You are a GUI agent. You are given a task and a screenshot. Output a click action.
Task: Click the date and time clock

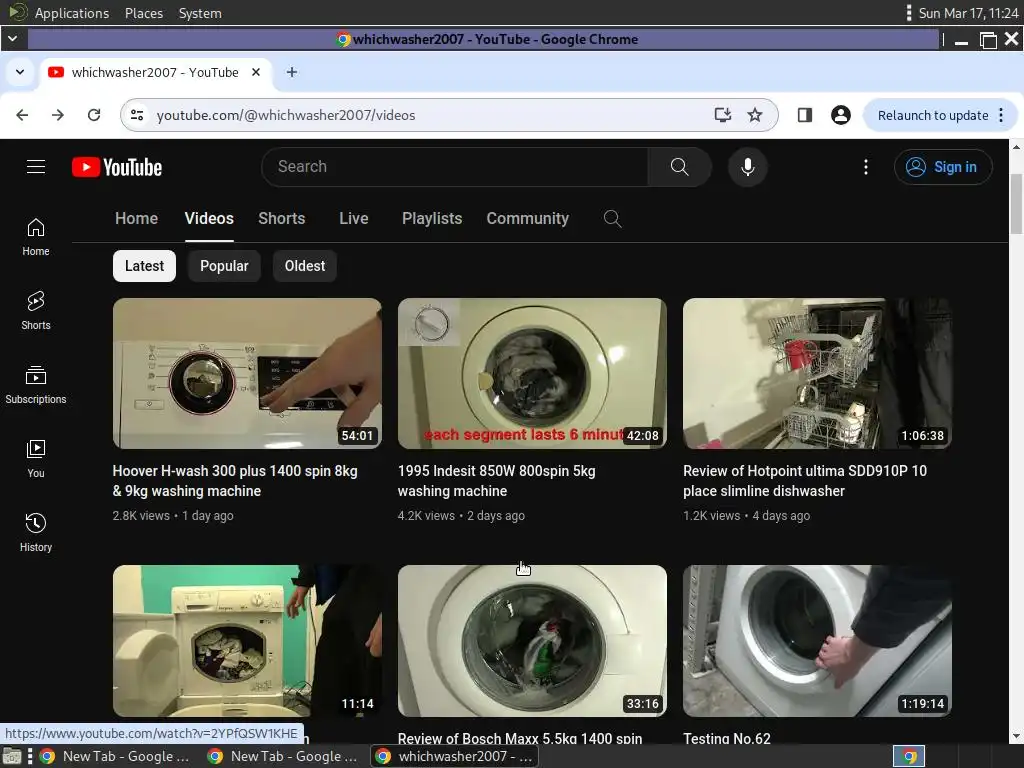point(968,13)
